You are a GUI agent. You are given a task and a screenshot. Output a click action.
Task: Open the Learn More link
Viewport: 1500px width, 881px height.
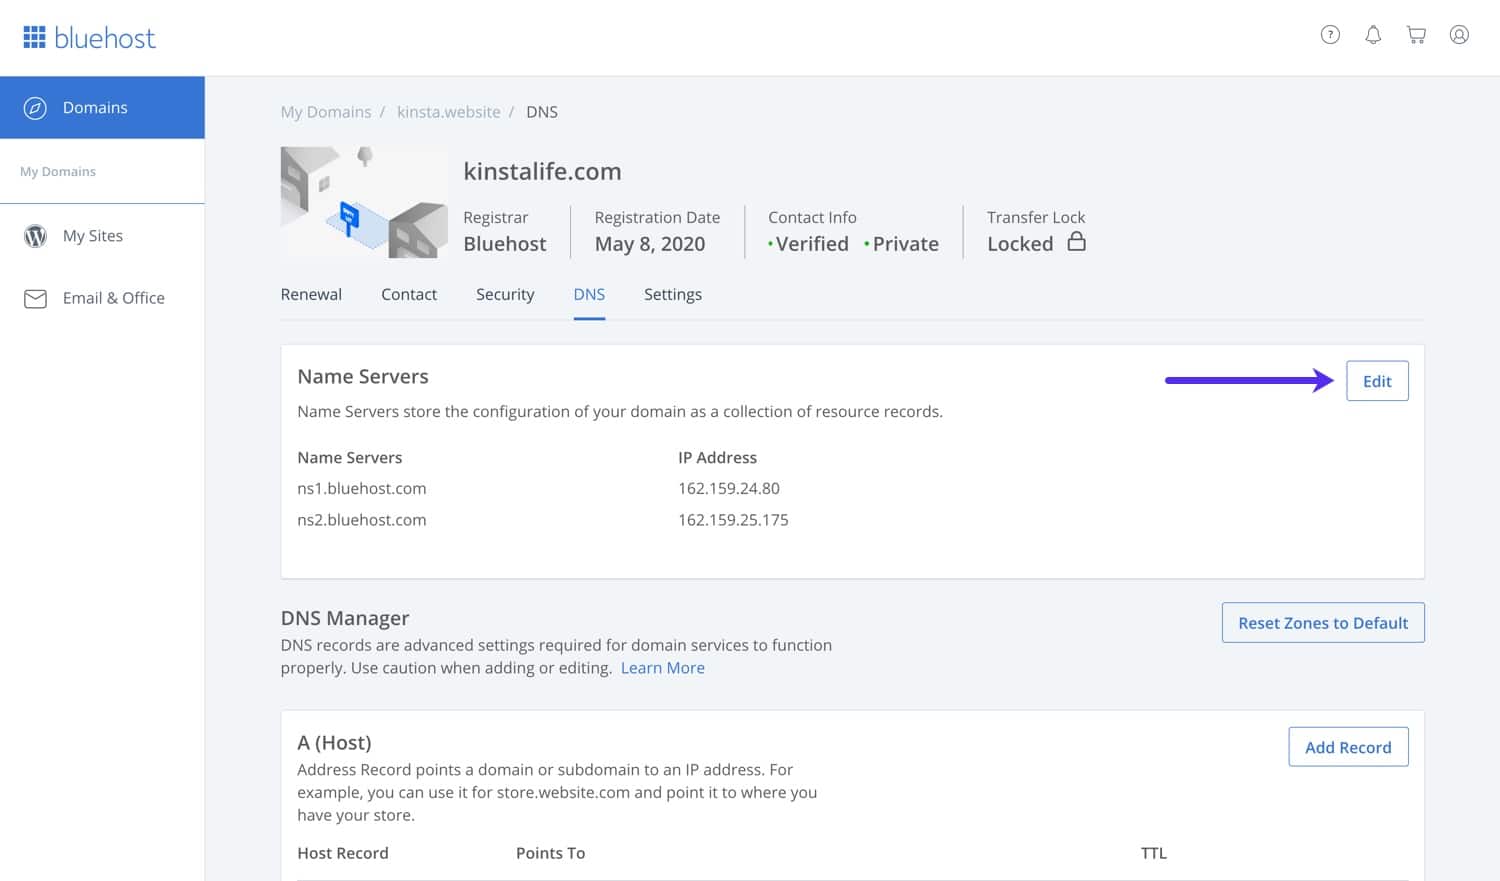coord(662,667)
